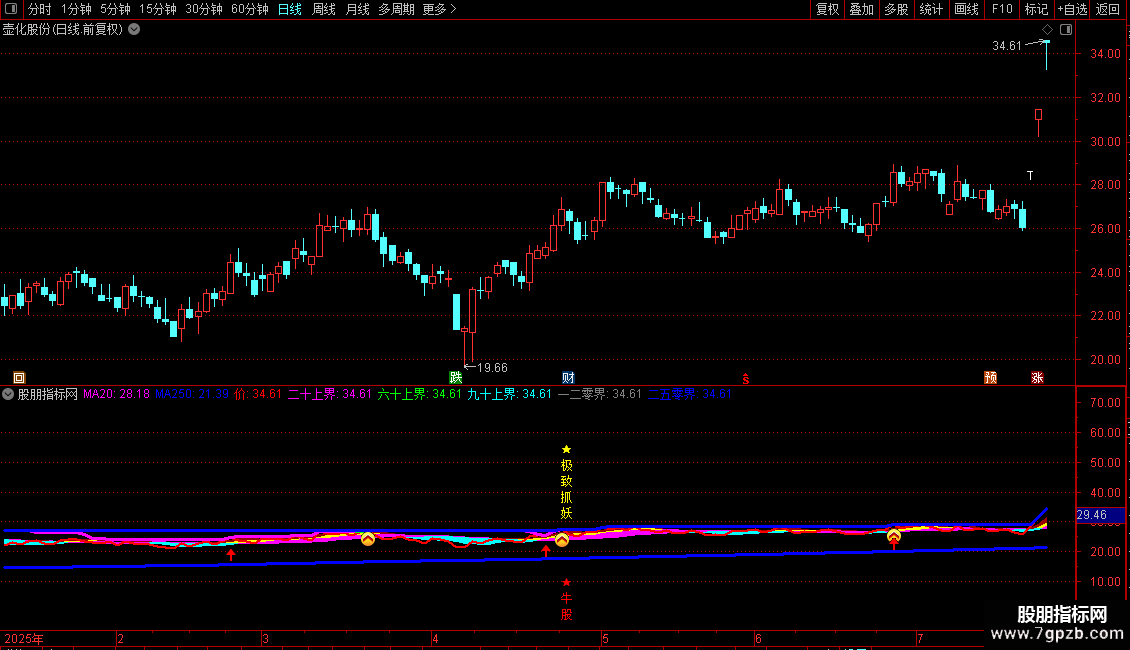This screenshot has width=1130, height=650.
Task: Collapse indicator pane via 股朋指标网 arrow
Action: (8, 394)
